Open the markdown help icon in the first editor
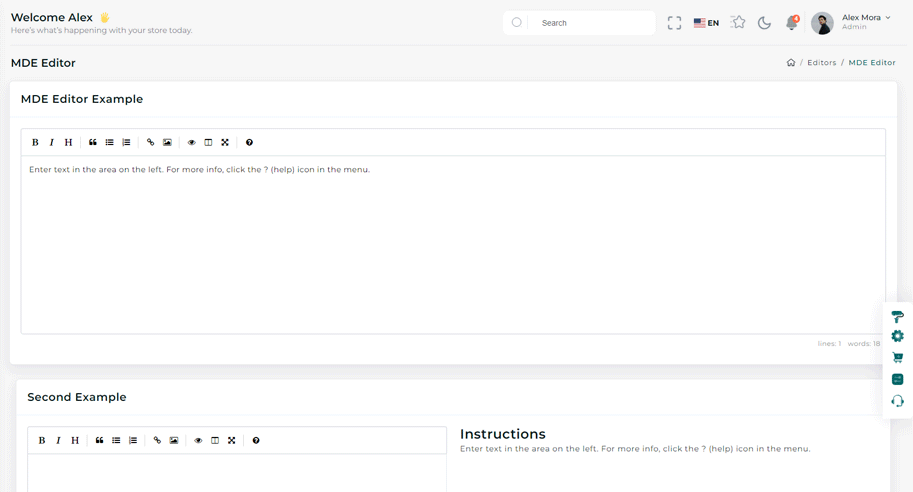This screenshot has height=492, width=913. click(x=249, y=143)
